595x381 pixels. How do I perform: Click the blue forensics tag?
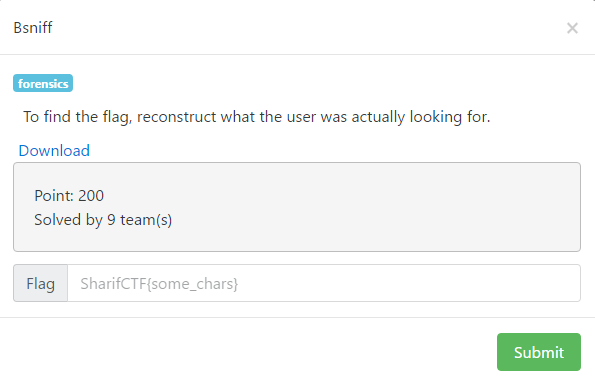click(x=43, y=83)
